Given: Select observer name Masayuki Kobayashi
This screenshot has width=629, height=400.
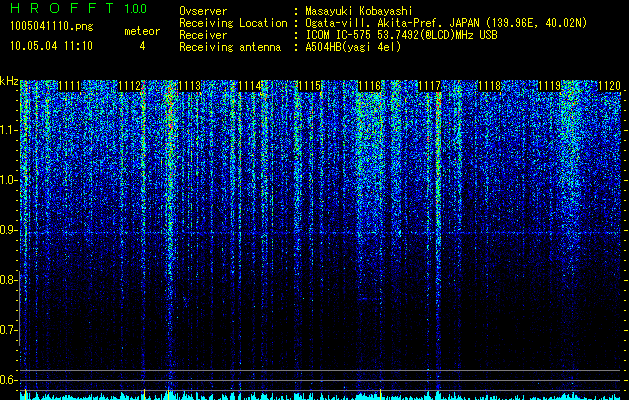Looking at the screenshot, I should click(x=359, y=11).
